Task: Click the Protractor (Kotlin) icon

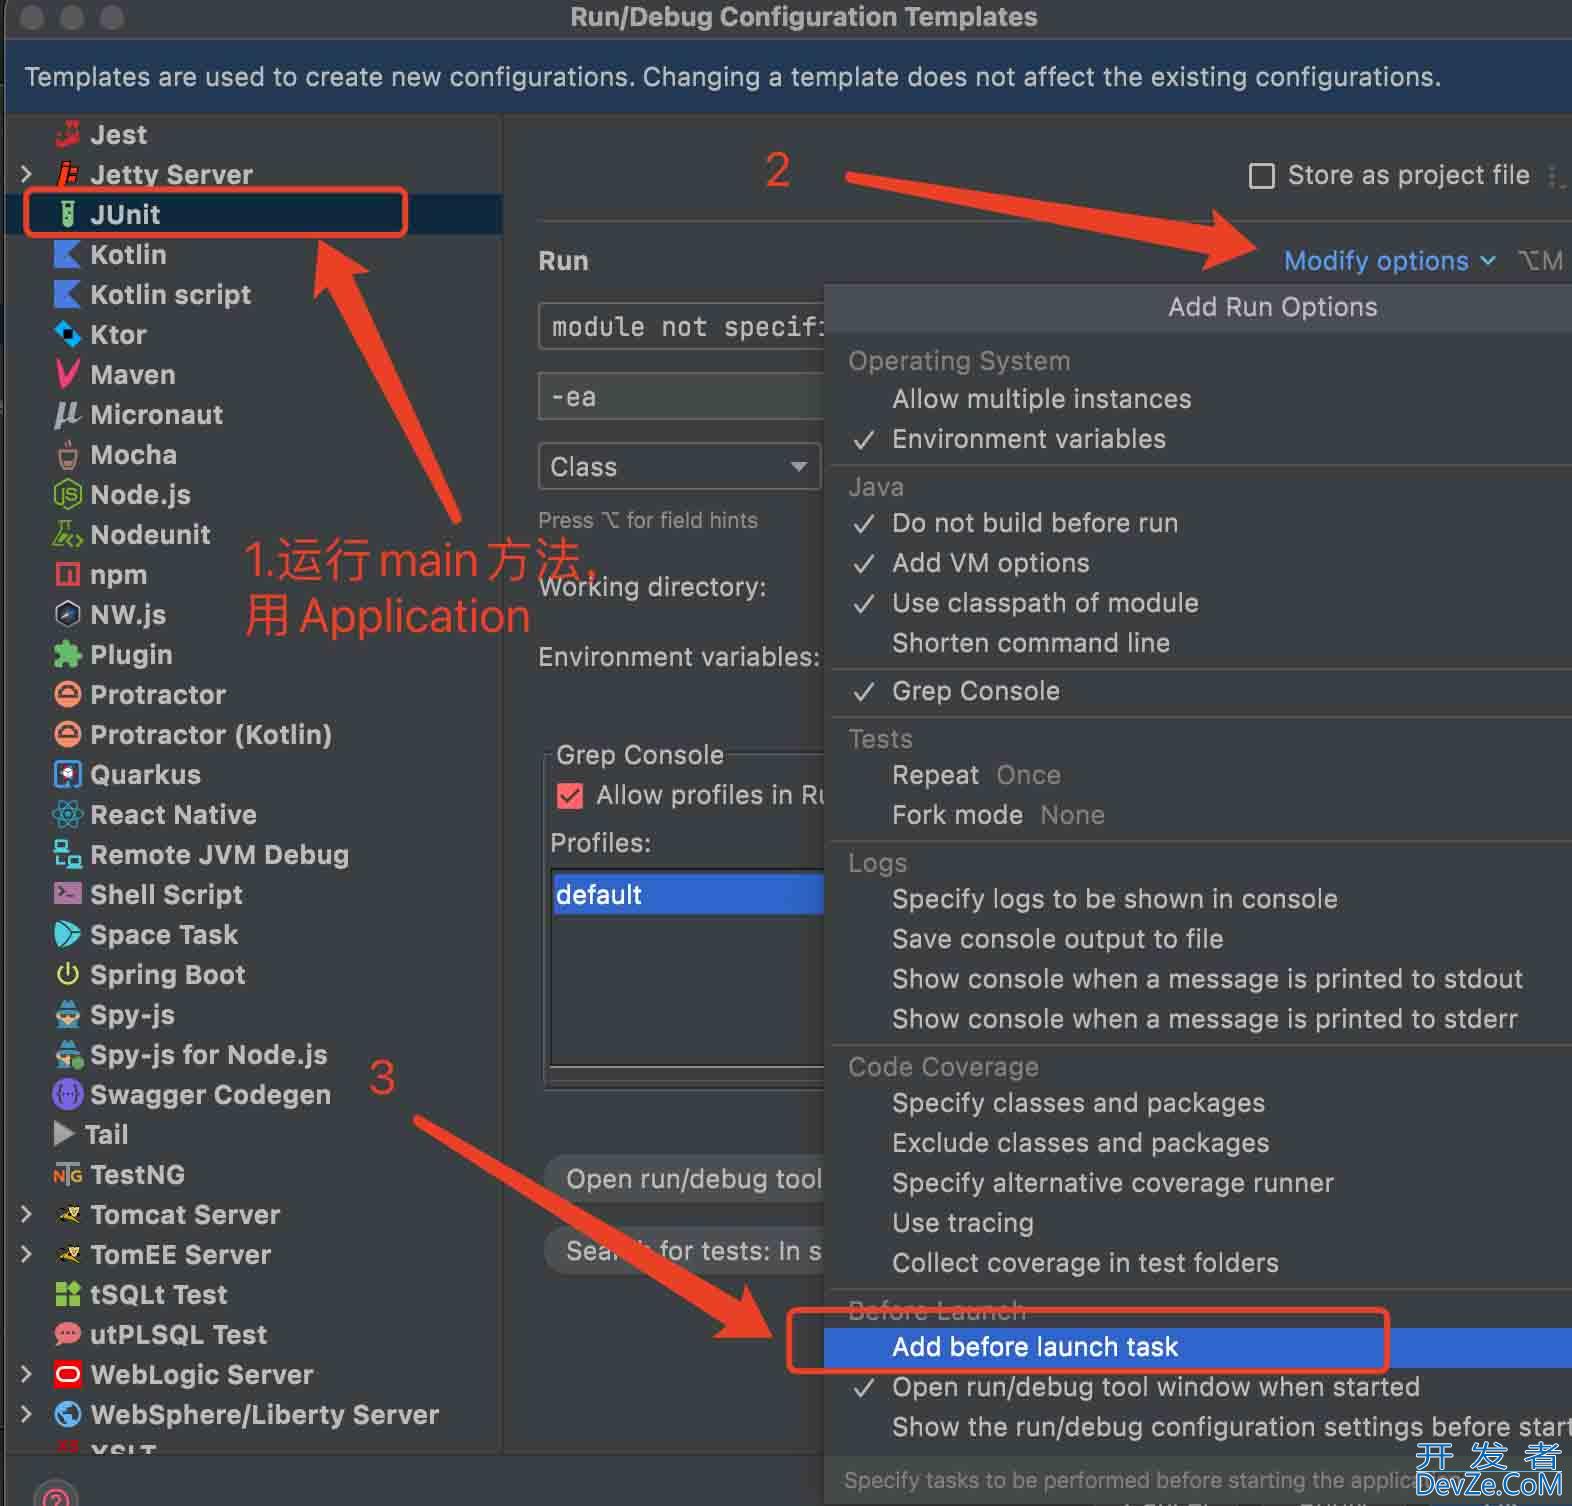Action: 68,734
